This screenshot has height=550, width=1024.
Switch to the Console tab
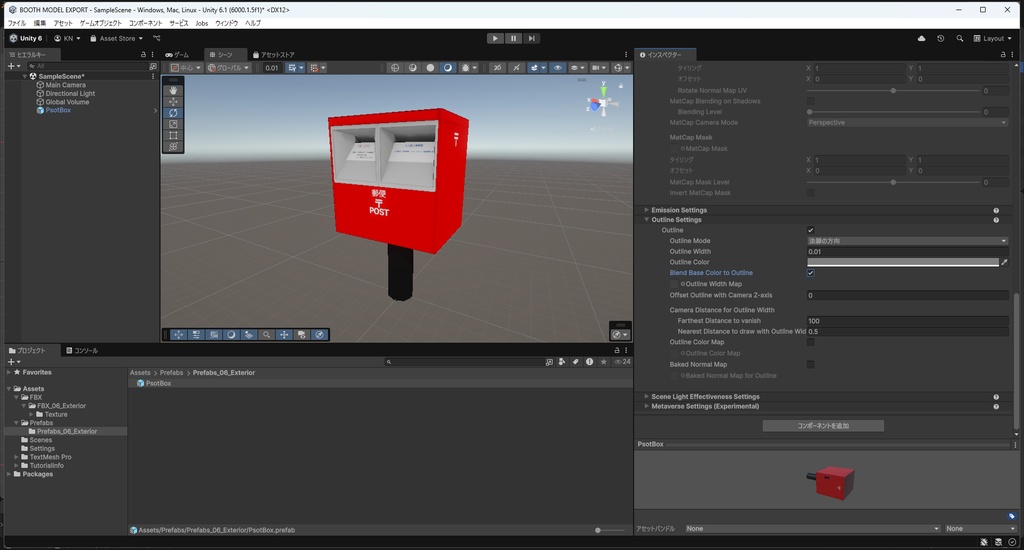tap(82, 351)
